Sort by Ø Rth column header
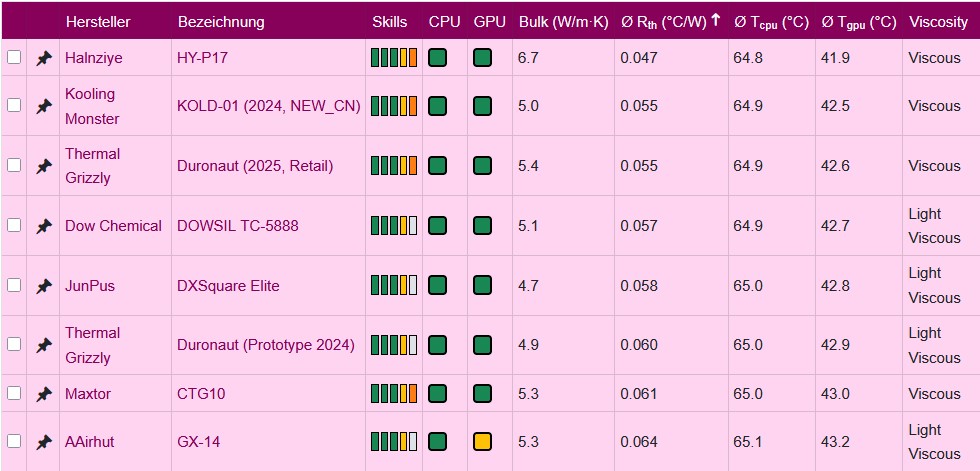Viewport: 980px width, 471px height. [x=669, y=21]
